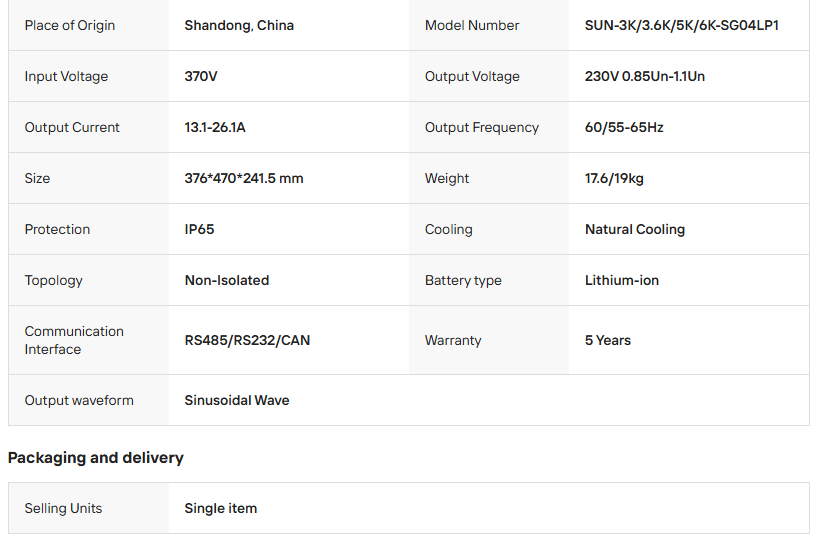Select the "Single item" selling units value
Image resolution: width=820 pixels, height=544 pixels.
click(220, 508)
